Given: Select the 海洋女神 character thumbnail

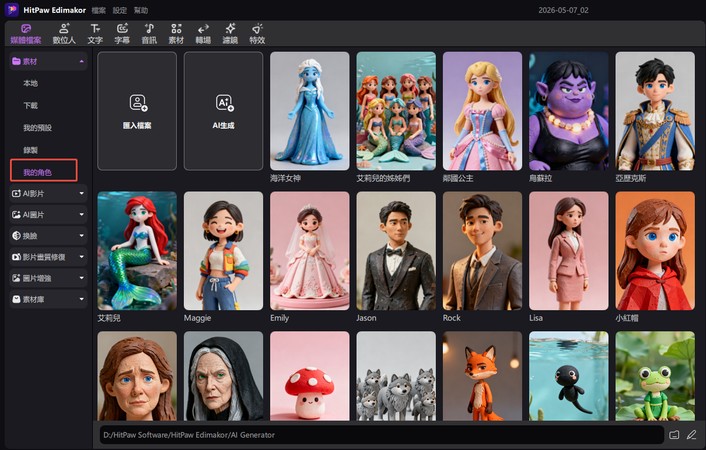Looking at the screenshot, I should 310,111.
